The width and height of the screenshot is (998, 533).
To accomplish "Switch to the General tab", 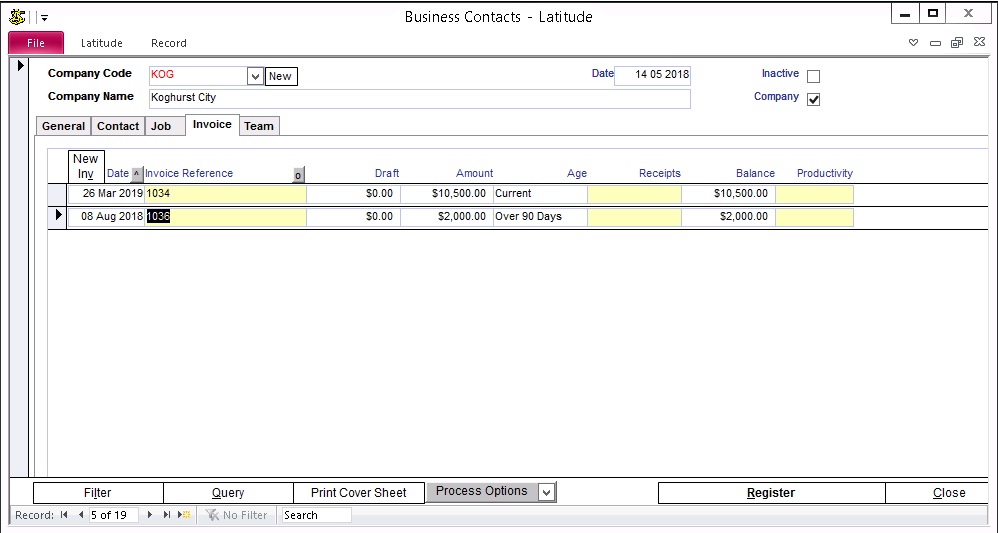I will point(63,126).
